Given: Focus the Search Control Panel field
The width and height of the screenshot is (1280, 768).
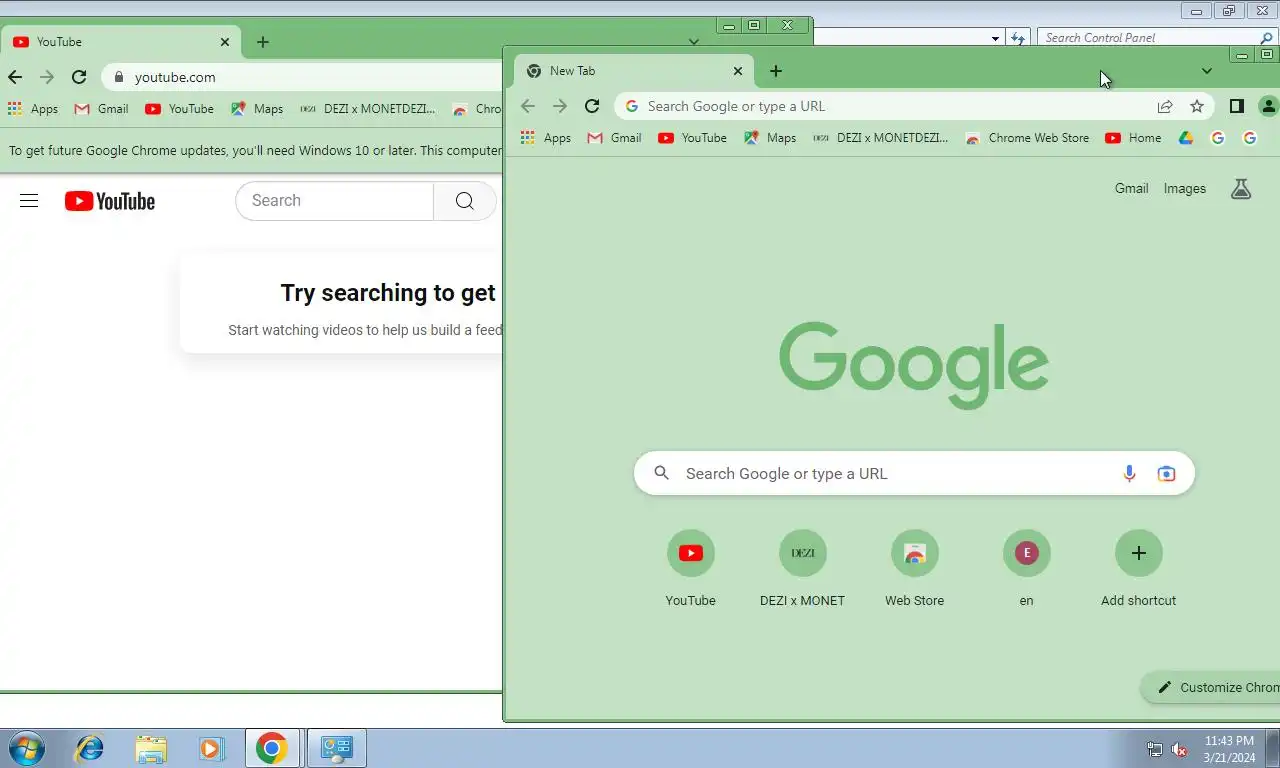Looking at the screenshot, I should point(1157,38).
